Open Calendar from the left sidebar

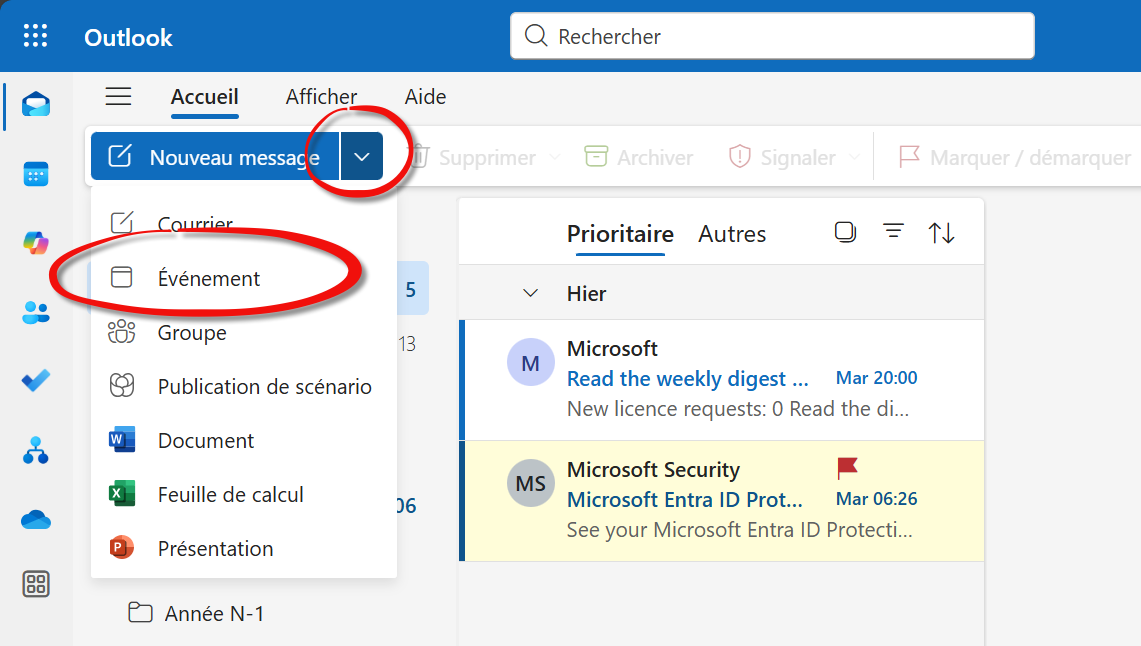click(36, 174)
